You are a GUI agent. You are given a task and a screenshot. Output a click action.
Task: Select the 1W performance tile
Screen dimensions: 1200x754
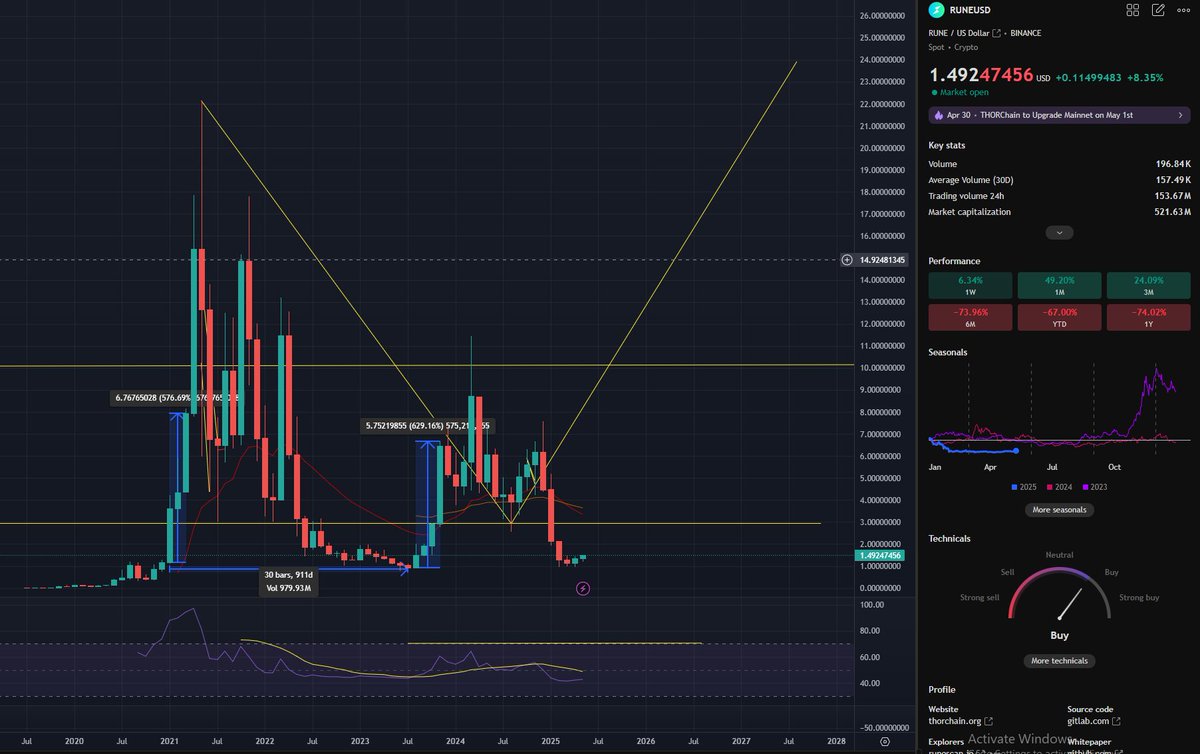coord(970,286)
